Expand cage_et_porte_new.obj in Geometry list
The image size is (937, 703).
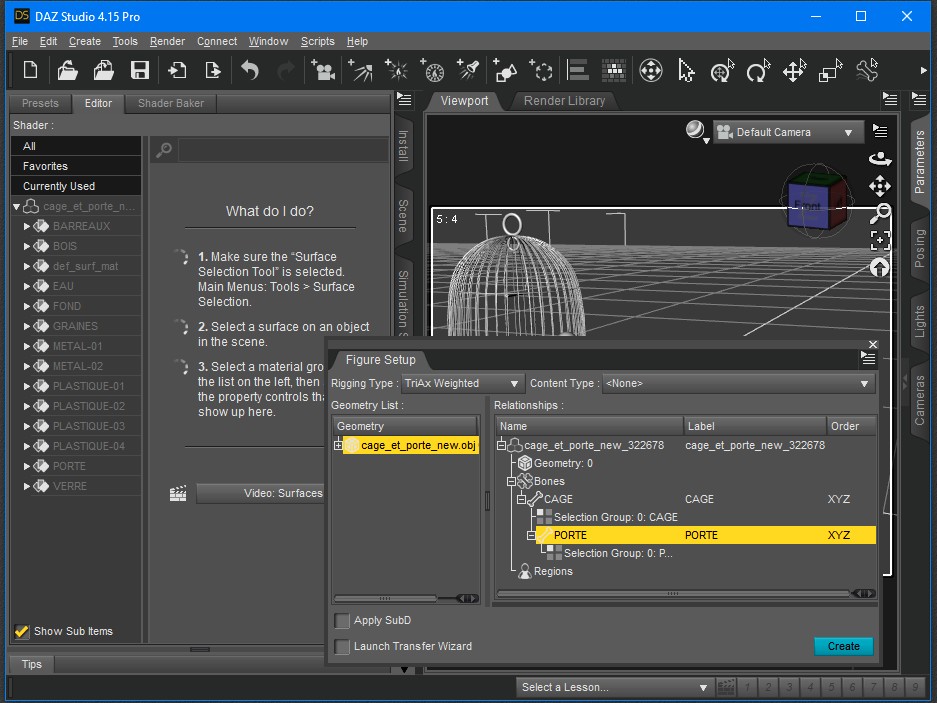pyautogui.click(x=338, y=445)
